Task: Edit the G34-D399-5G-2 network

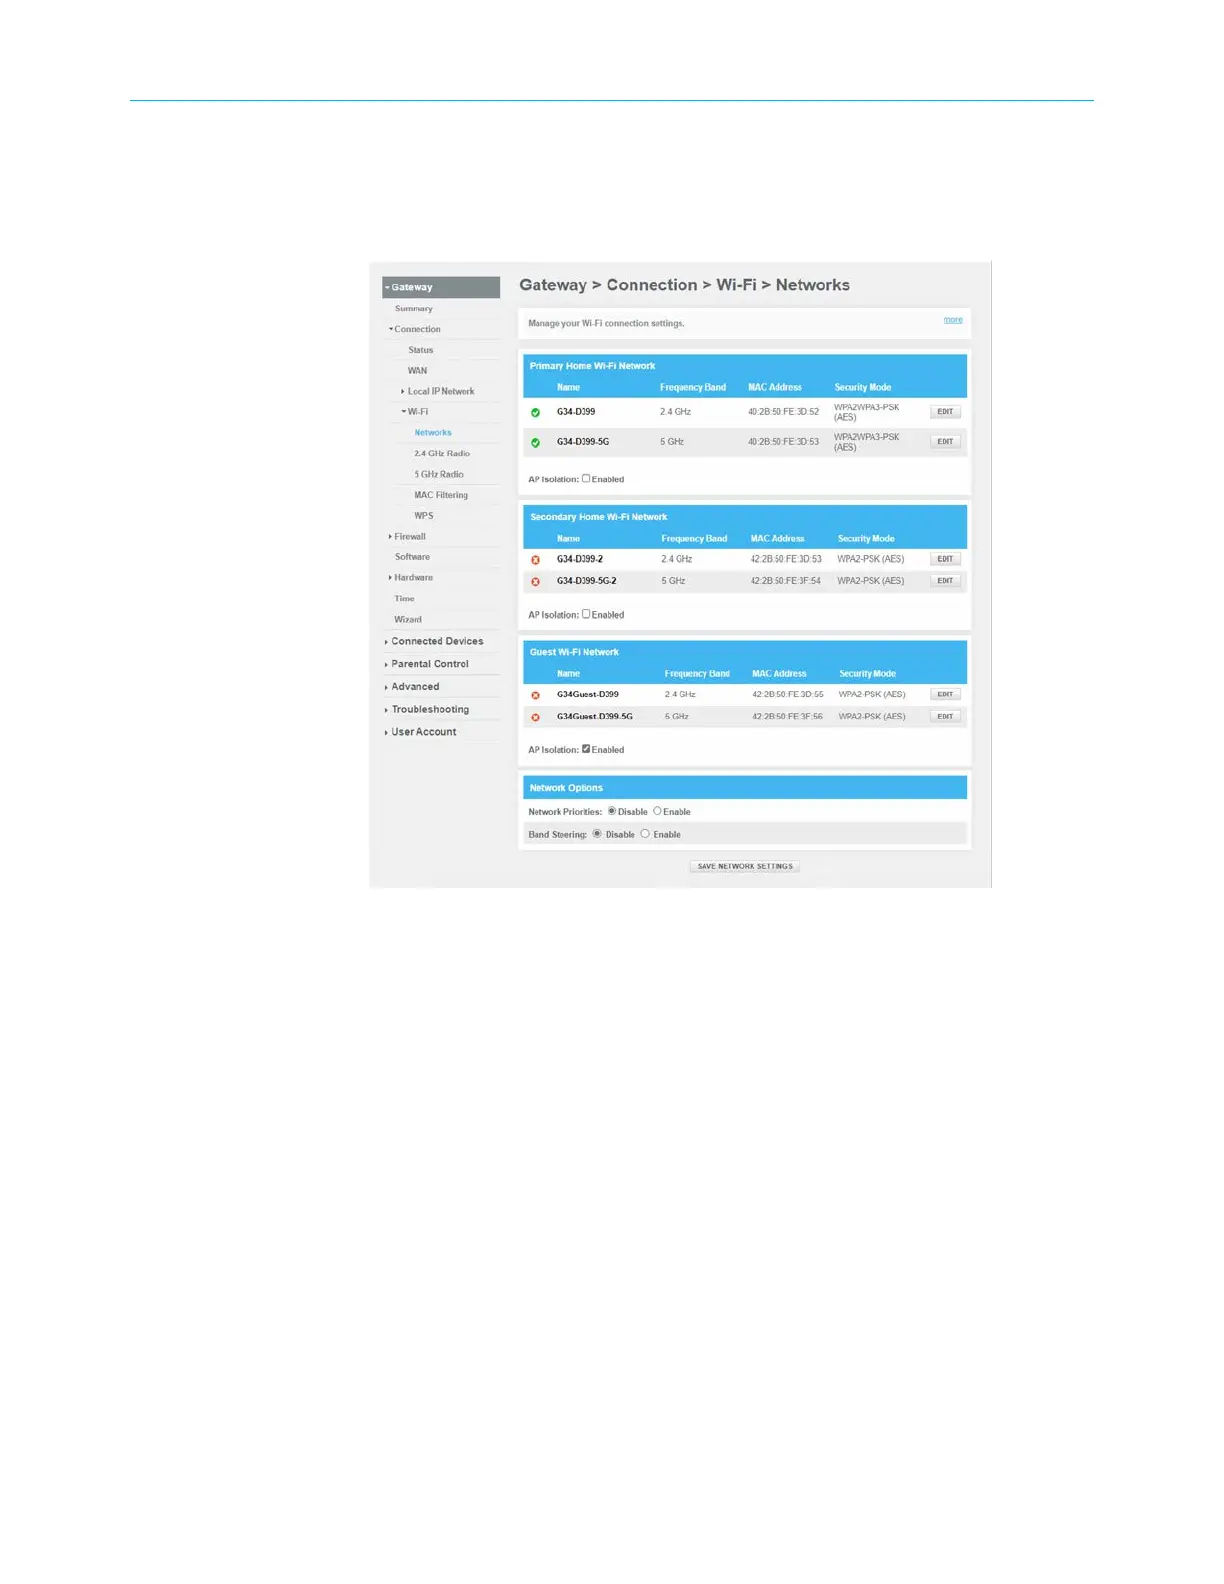Action: click(x=945, y=581)
